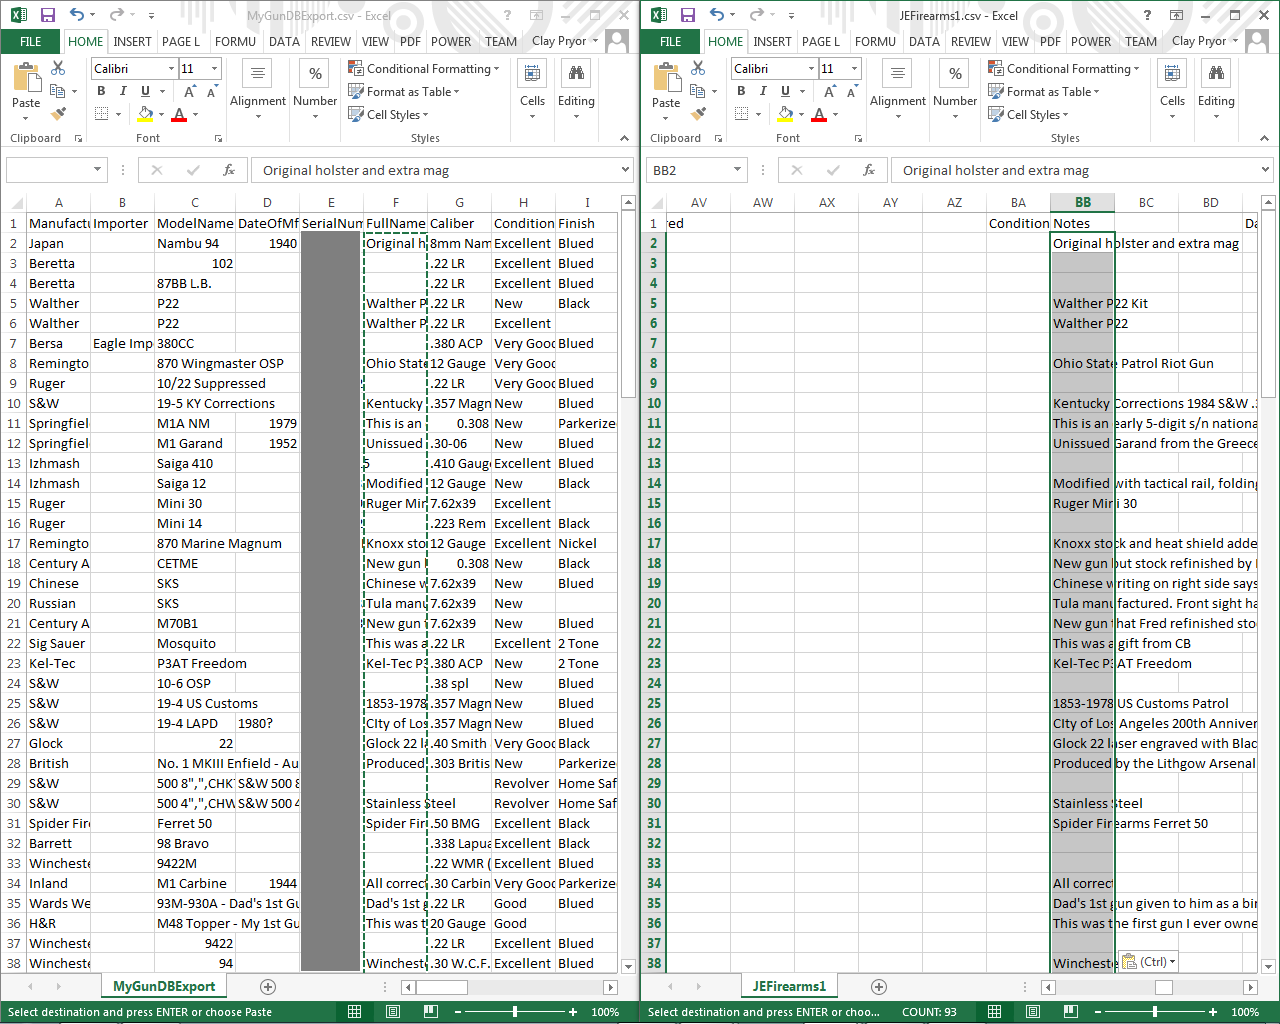The image size is (1280, 1024).
Task: Click Fill Color bucket in left window
Action: 146,114
